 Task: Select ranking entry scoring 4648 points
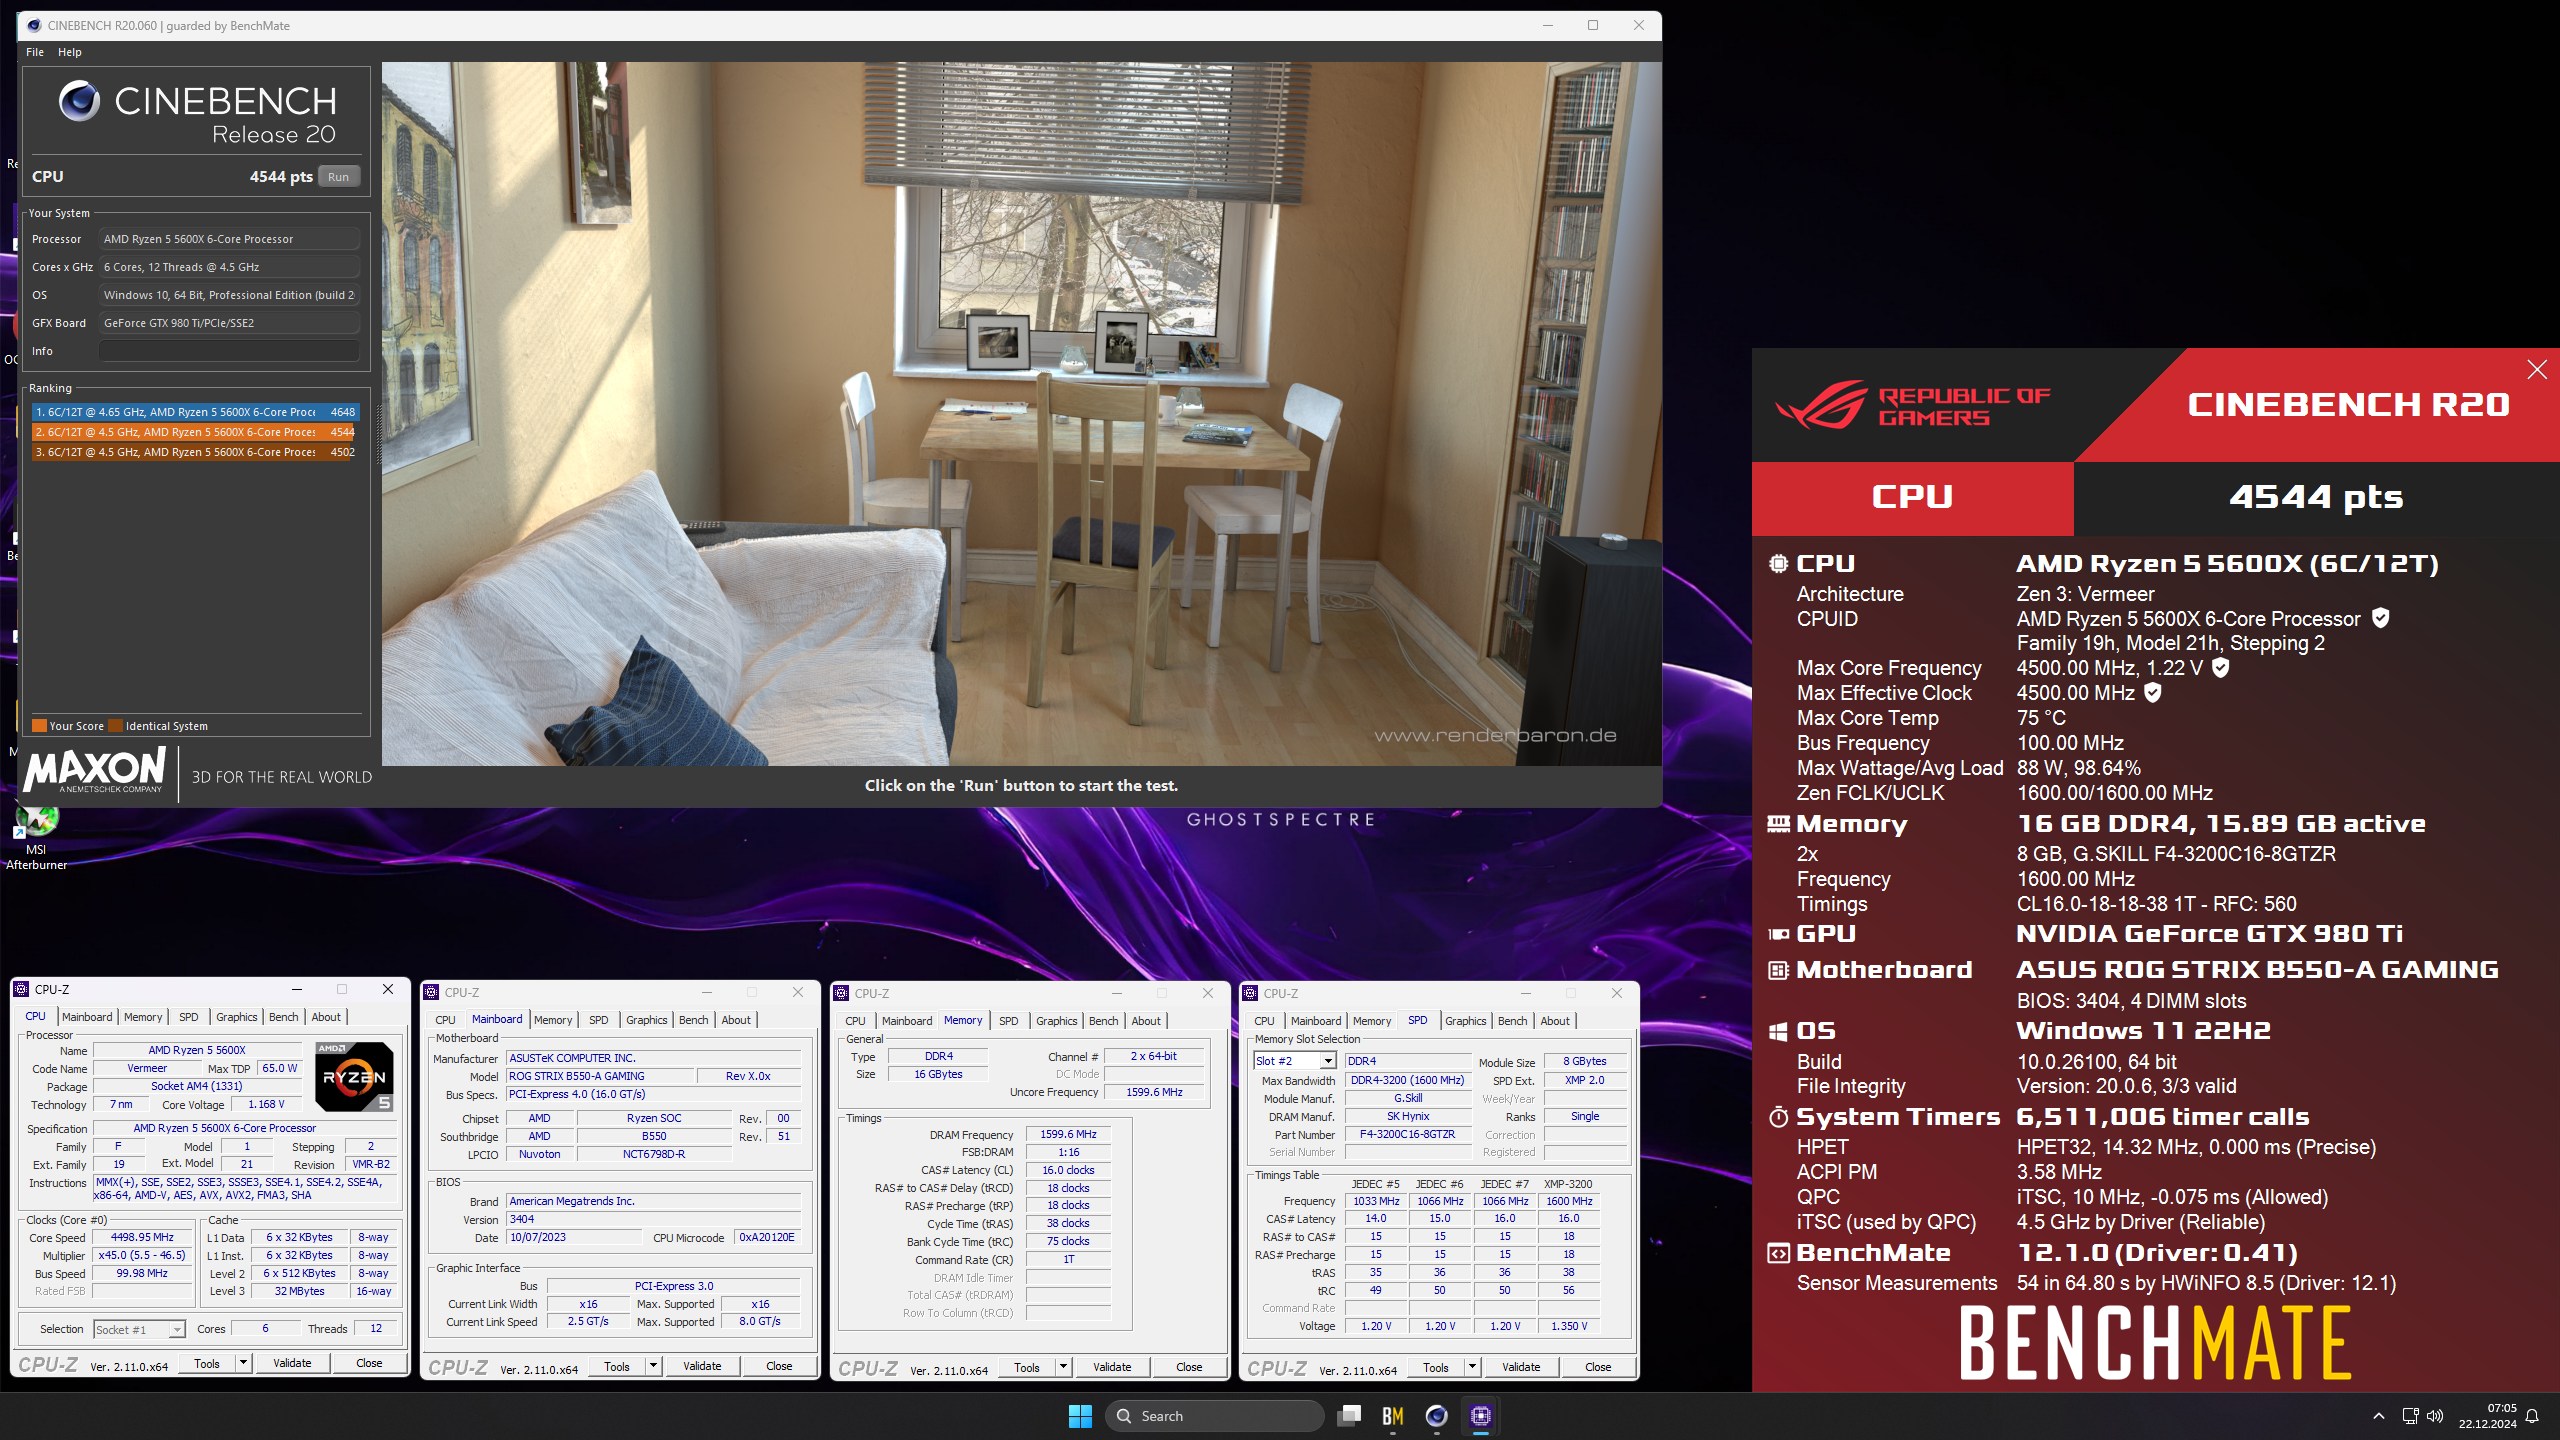(x=195, y=412)
